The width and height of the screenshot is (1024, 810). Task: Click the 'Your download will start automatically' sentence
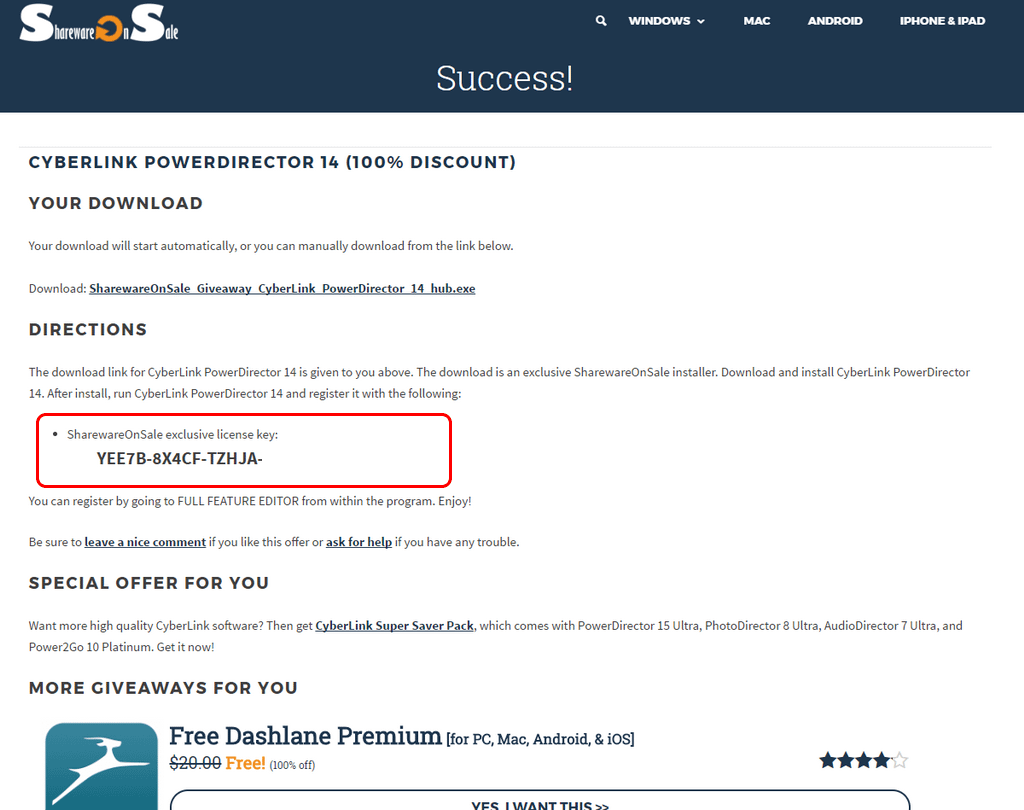(x=271, y=246)
